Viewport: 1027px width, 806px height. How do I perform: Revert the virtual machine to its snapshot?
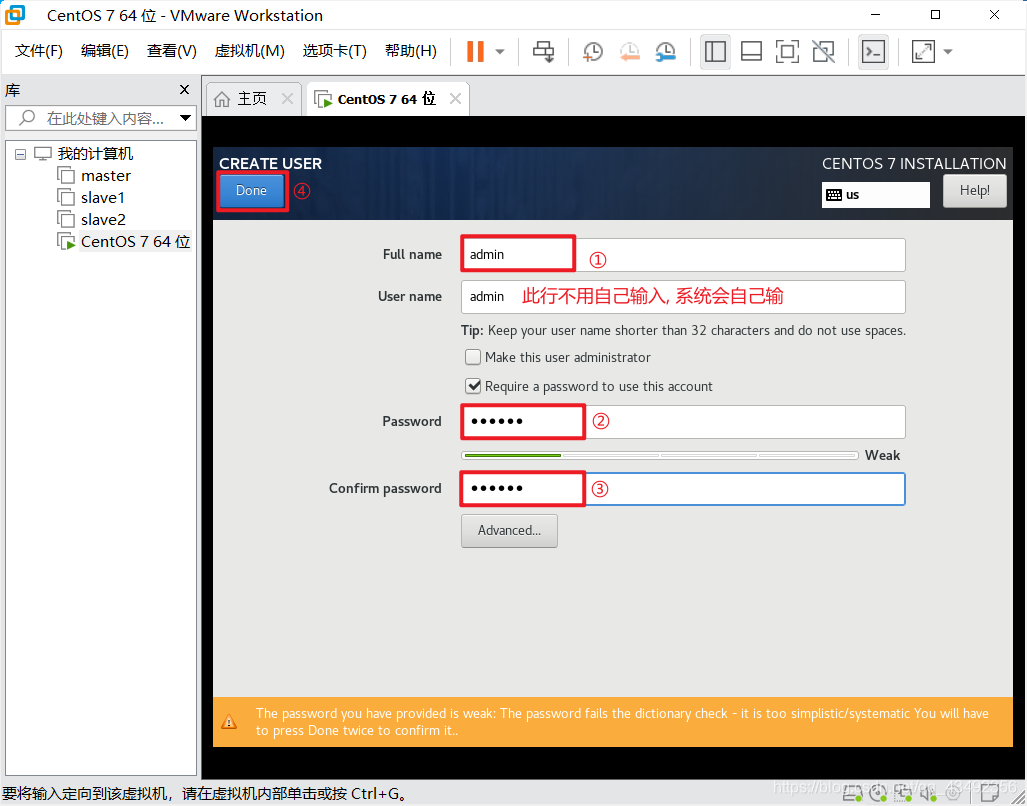pyautogui.click(x=629, y=51)
